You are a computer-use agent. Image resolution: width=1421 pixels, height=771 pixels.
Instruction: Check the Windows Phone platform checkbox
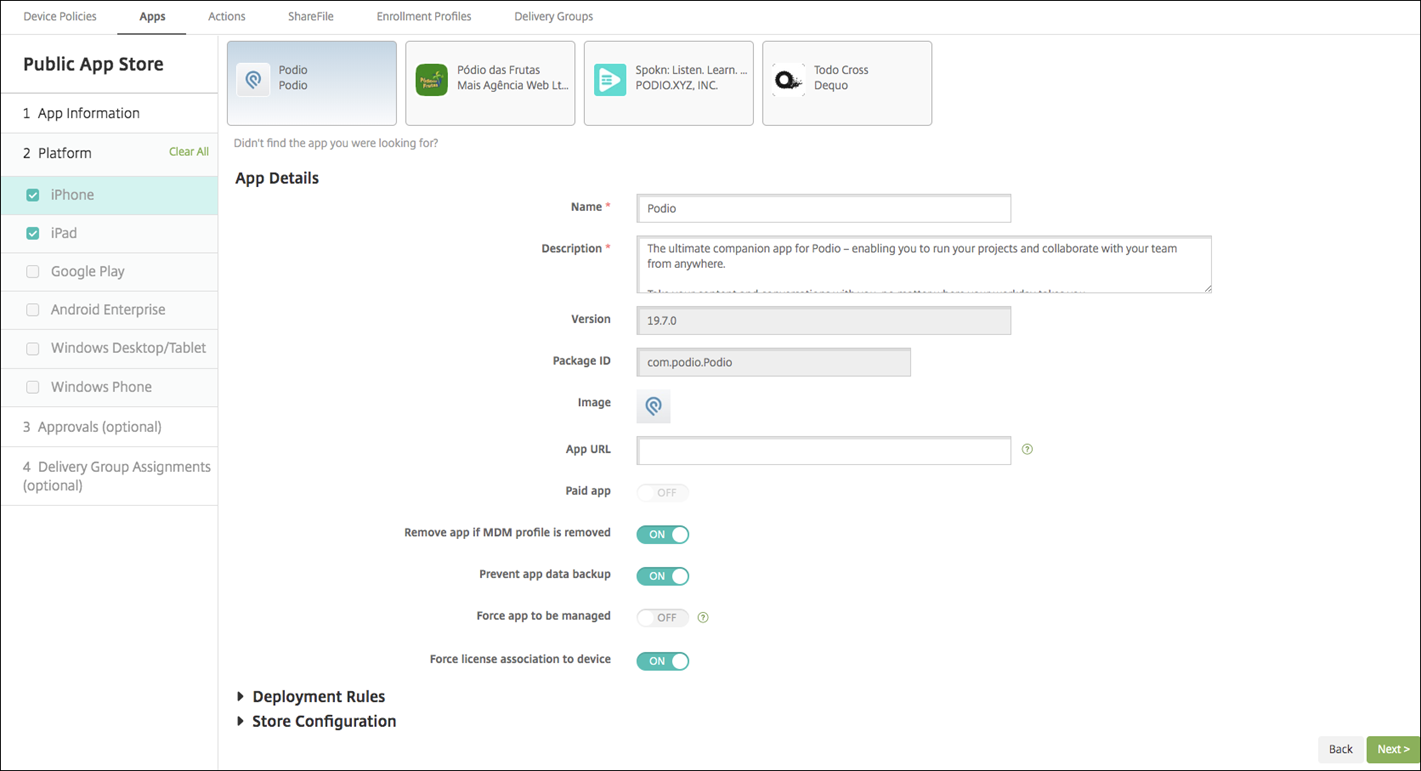[33, 387]
